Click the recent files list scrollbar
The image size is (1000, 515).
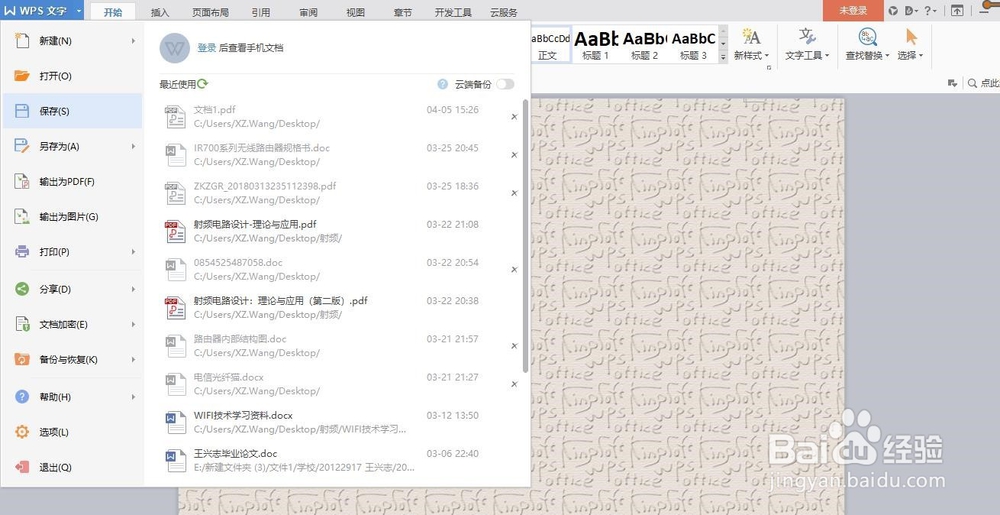526,236
